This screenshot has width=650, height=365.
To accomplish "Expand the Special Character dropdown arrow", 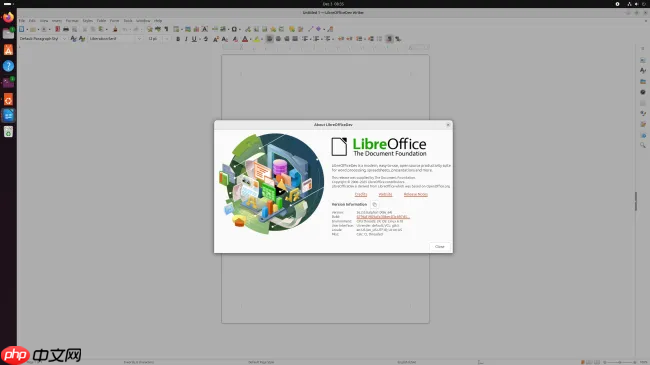I will click(x=240, y=29).
